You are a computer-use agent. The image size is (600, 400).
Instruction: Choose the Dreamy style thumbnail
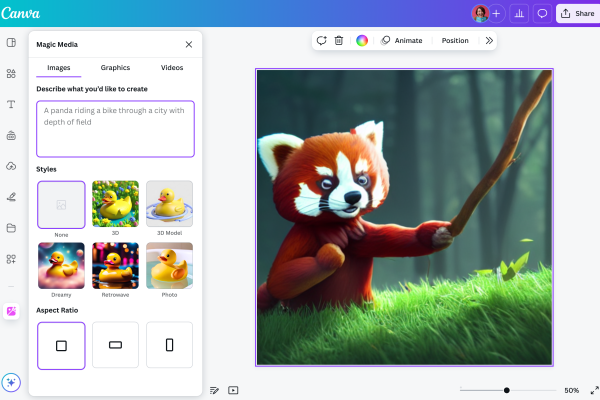[61, 266]
